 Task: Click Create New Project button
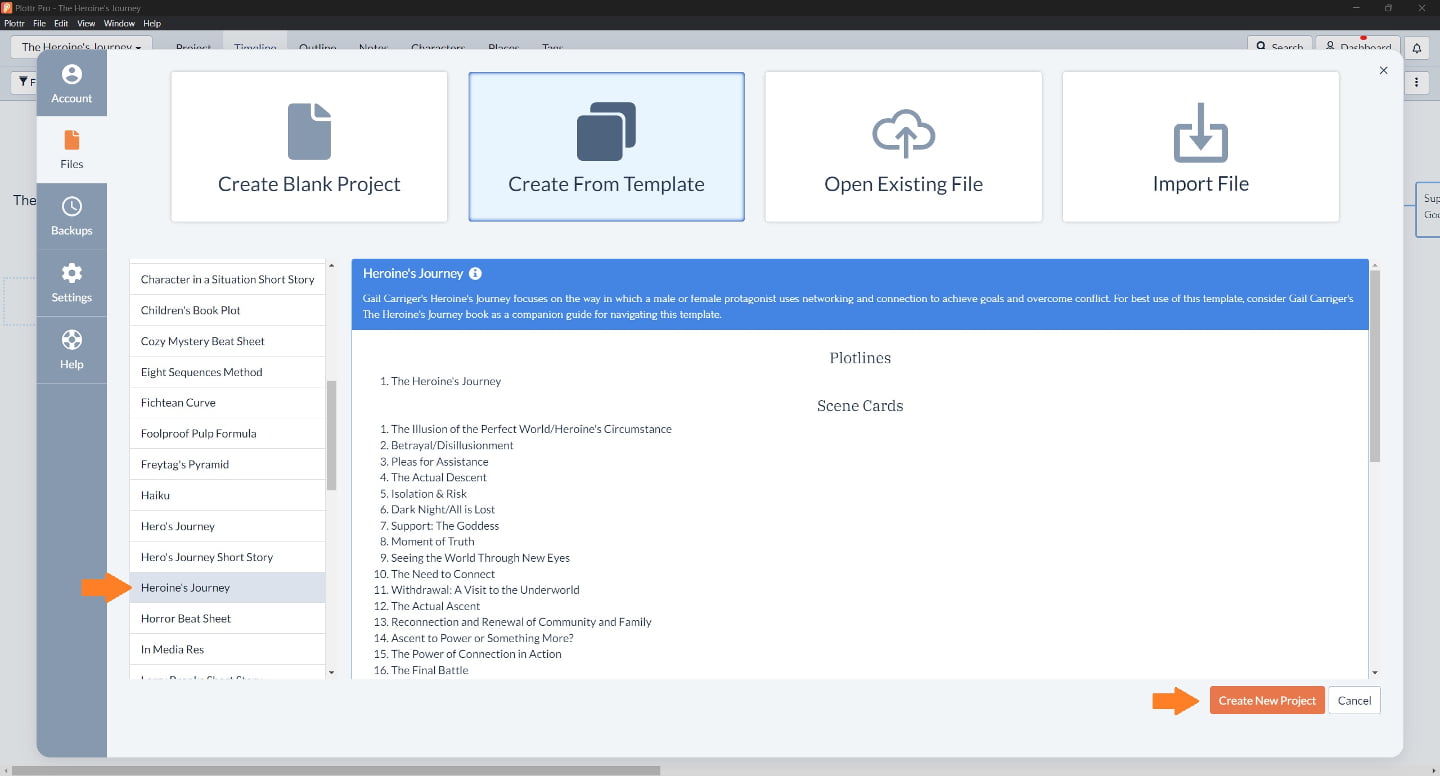coord(1267,700)
